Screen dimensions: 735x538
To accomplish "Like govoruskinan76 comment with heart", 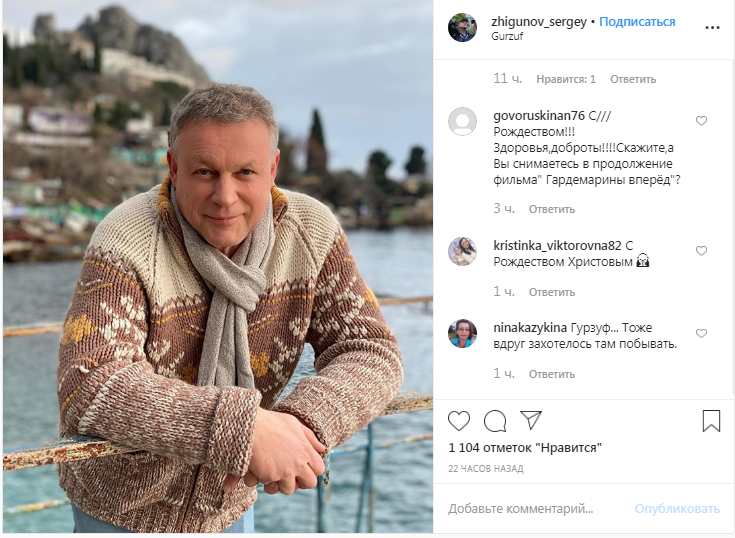I will point(701,121).
